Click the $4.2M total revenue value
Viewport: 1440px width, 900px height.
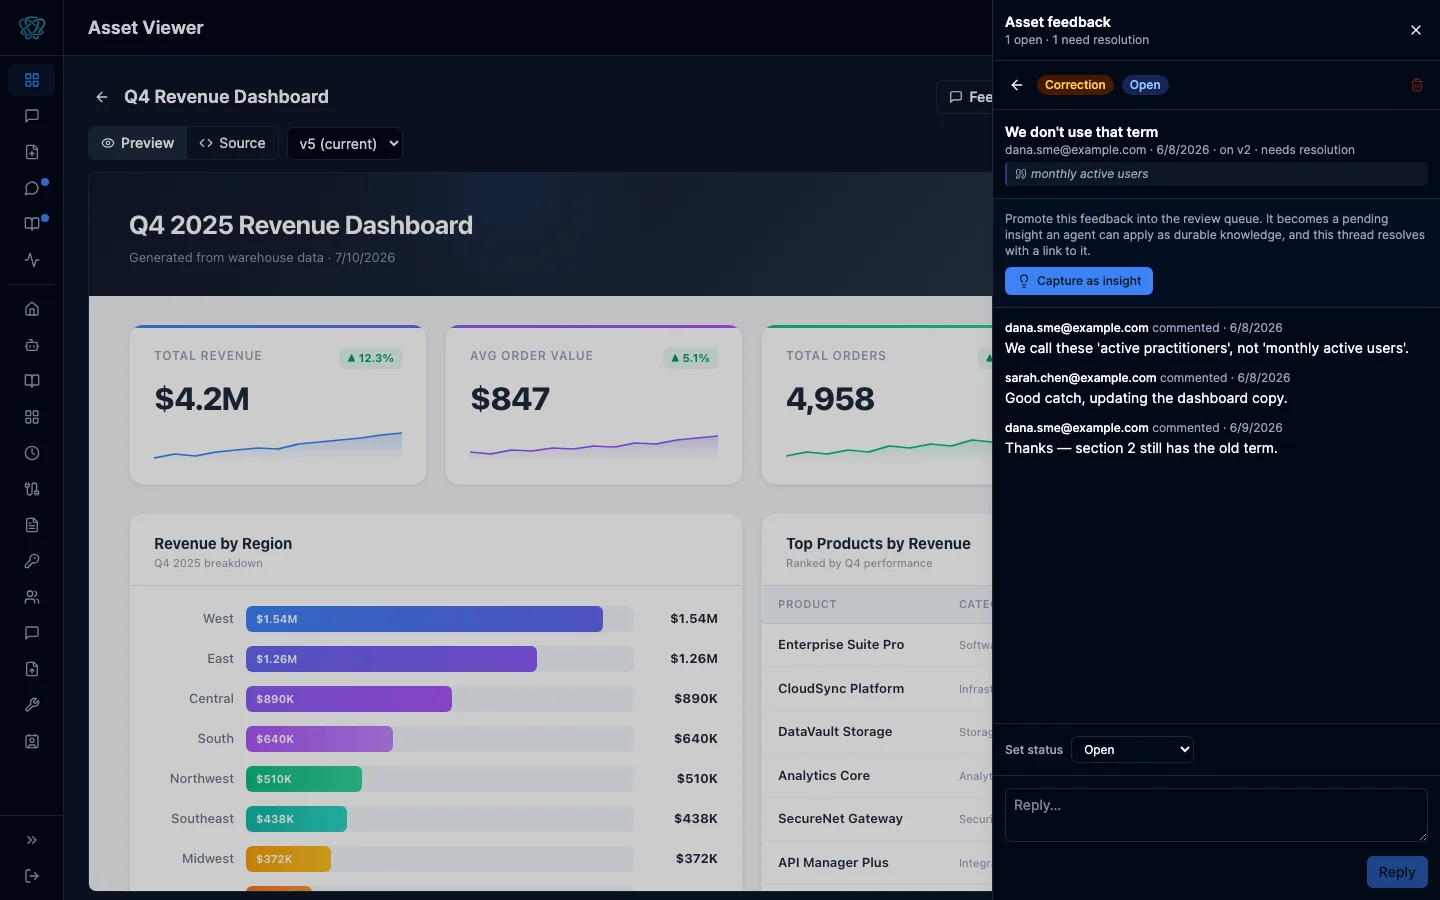(202, 399)
